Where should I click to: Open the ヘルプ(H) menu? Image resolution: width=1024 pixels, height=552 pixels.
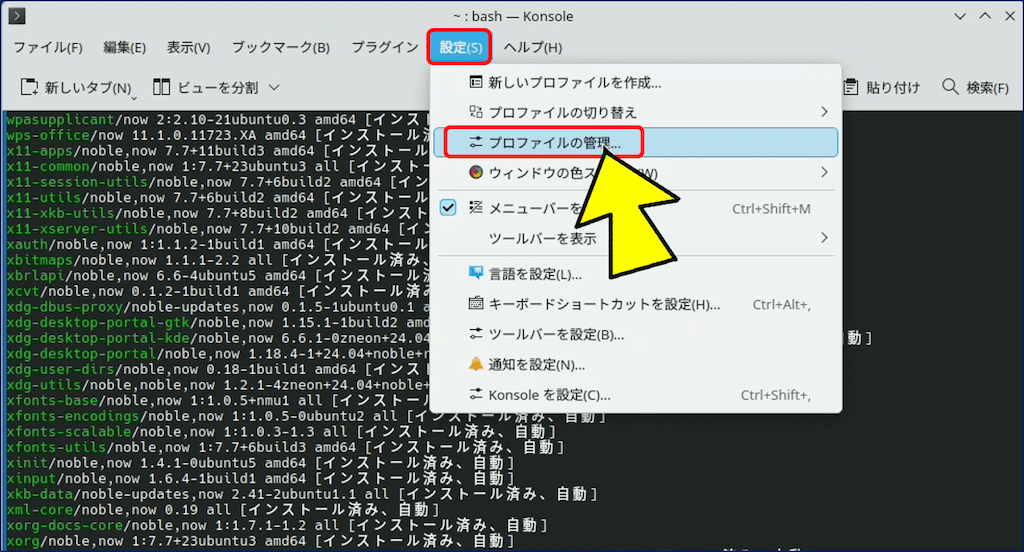(533, 47)
